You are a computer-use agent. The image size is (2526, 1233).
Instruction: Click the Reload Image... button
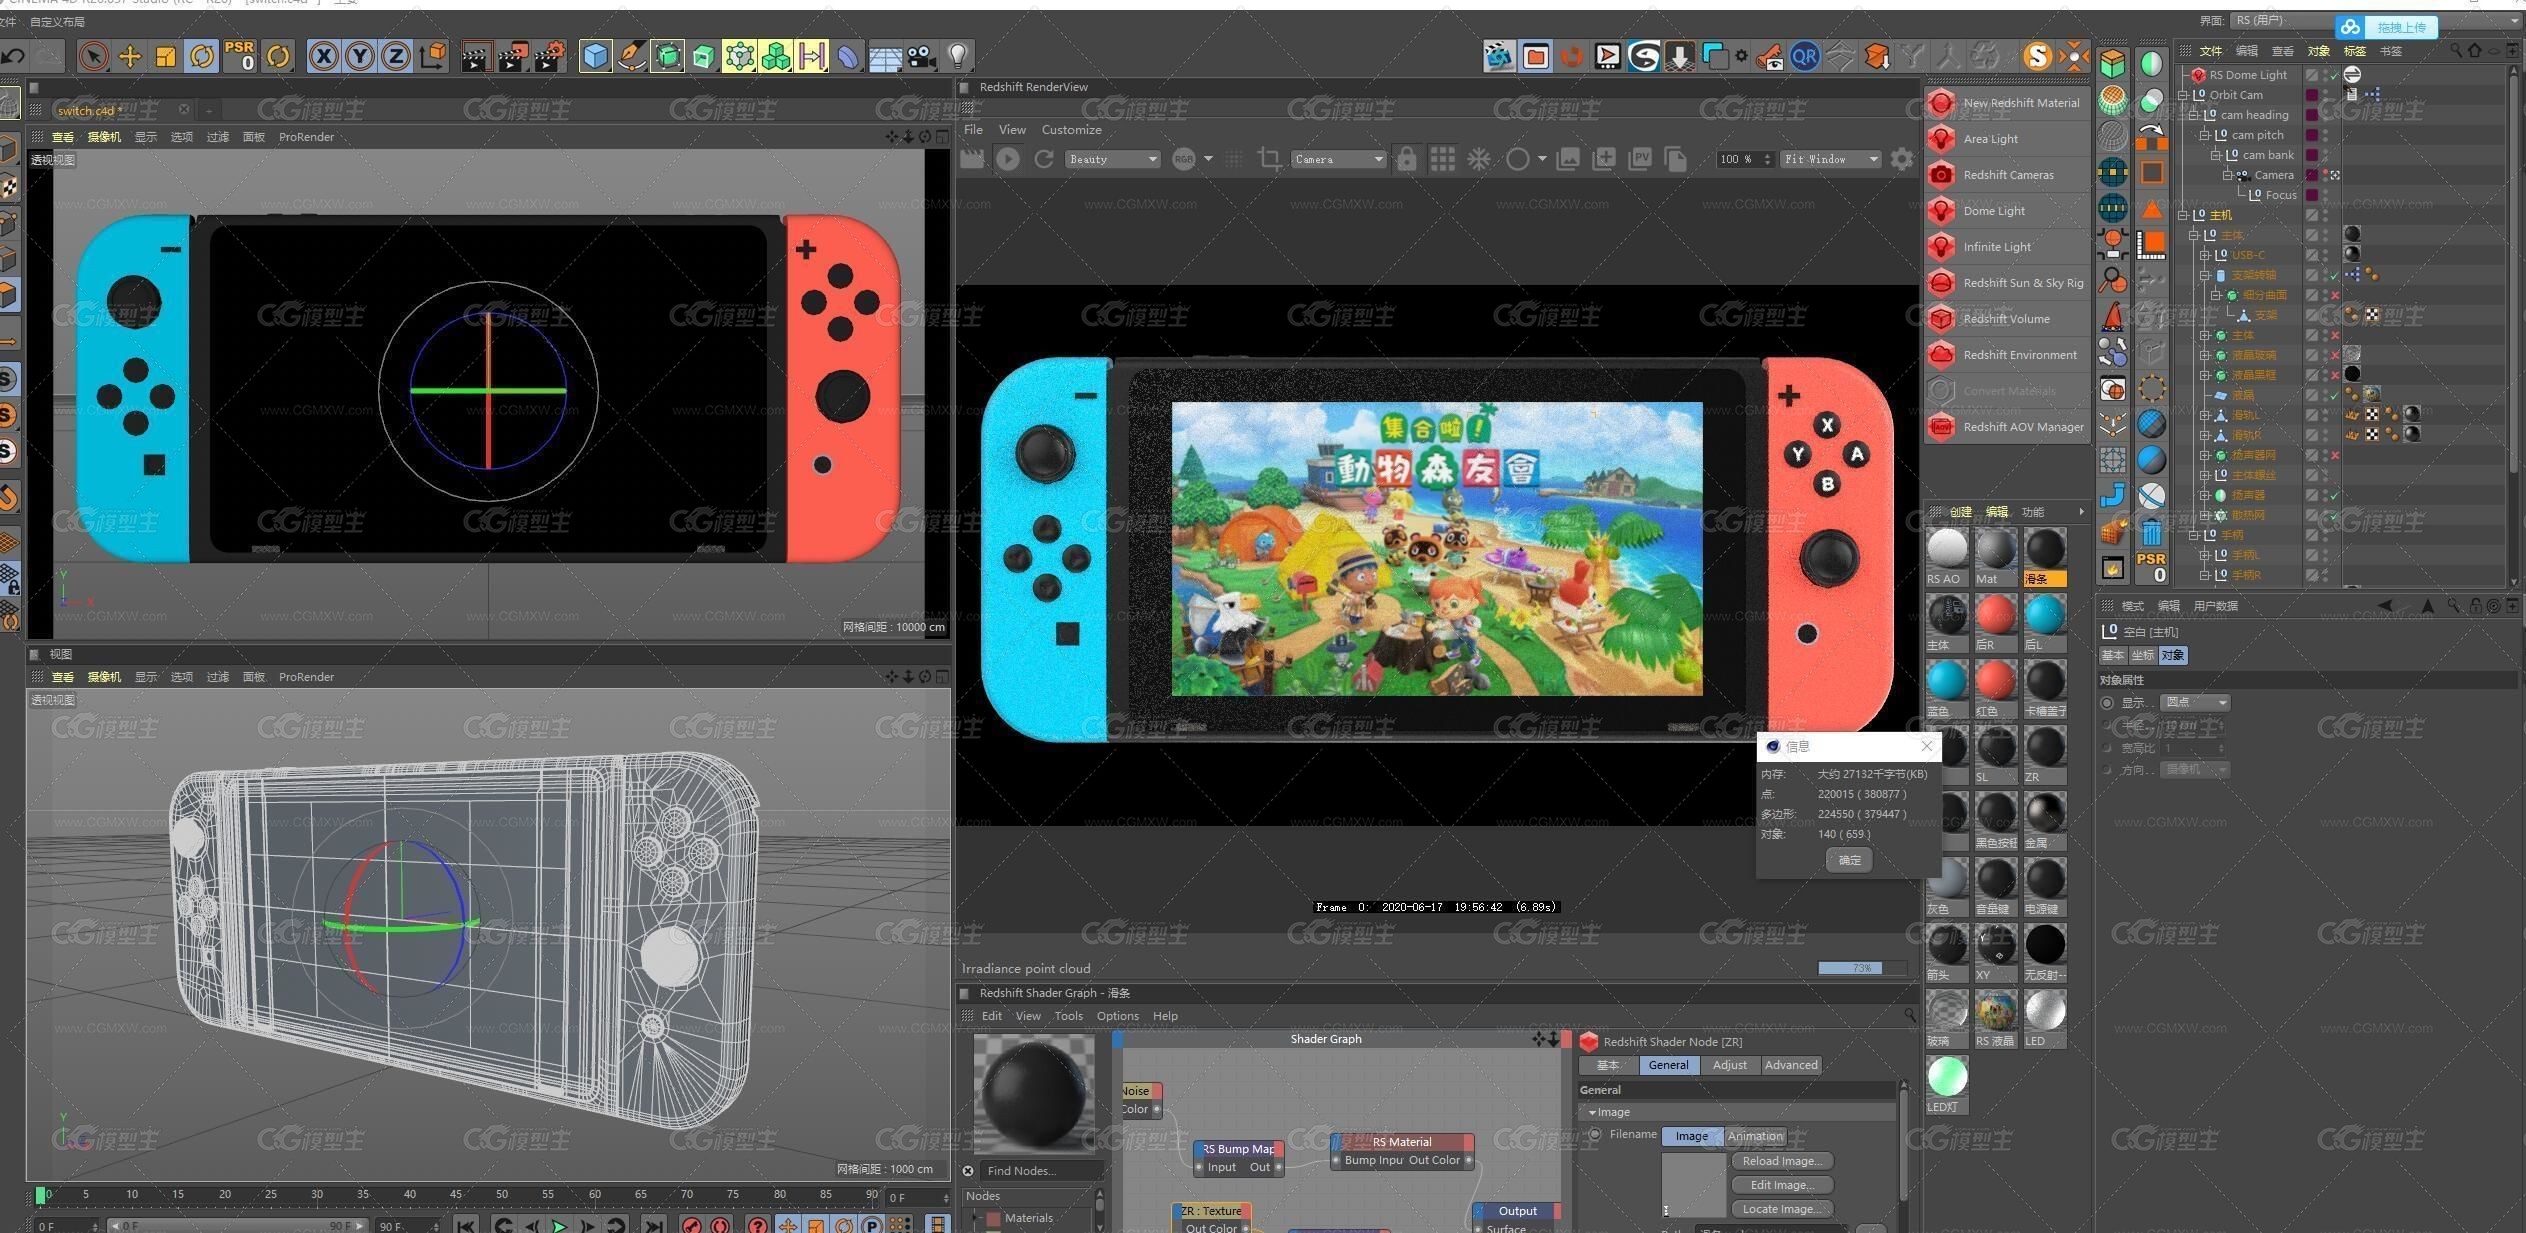coord(1782,1161)
